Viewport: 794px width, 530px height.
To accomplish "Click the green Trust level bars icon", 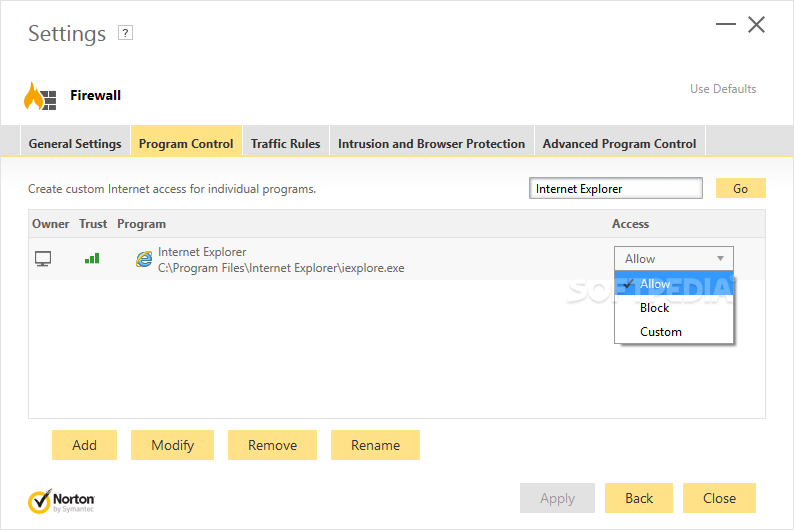I will [92, 259].
